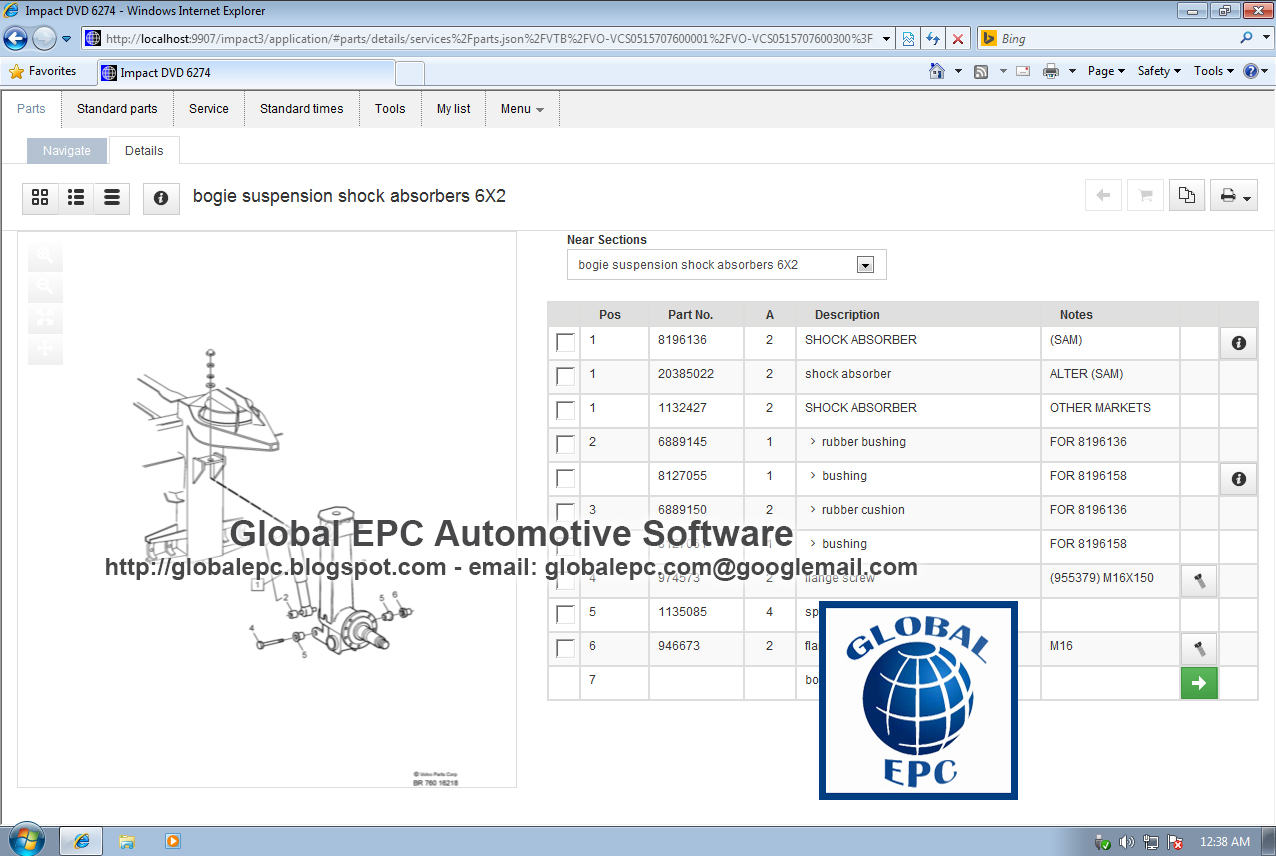Viewport: 1276px width, 856px height.
Task: Click the wrench icon on the flange screw row
Action: tap(1199, 580)
